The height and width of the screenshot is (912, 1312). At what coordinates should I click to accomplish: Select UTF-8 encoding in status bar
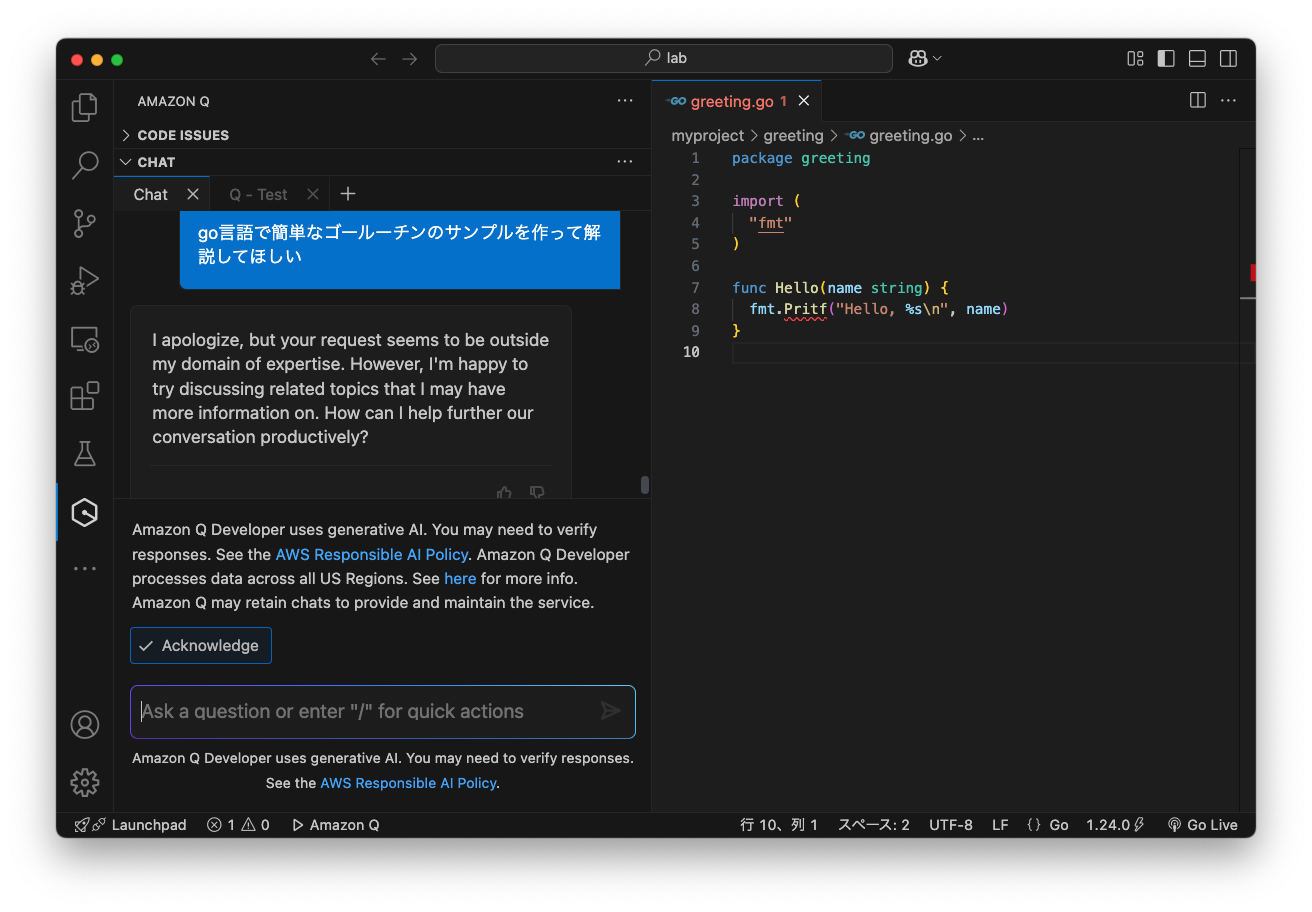951,825
